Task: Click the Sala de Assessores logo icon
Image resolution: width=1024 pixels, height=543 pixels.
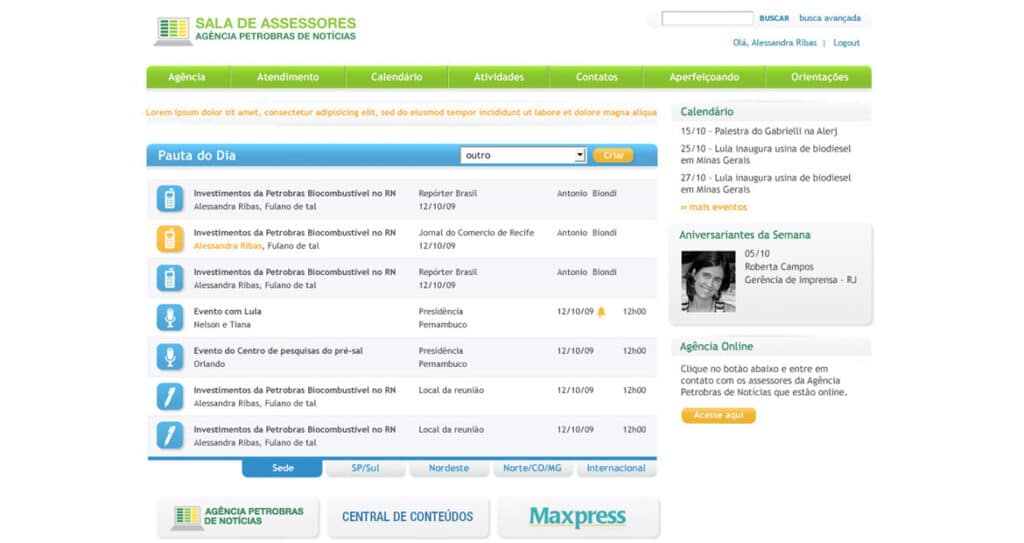Action: click(x=172, y=30)
